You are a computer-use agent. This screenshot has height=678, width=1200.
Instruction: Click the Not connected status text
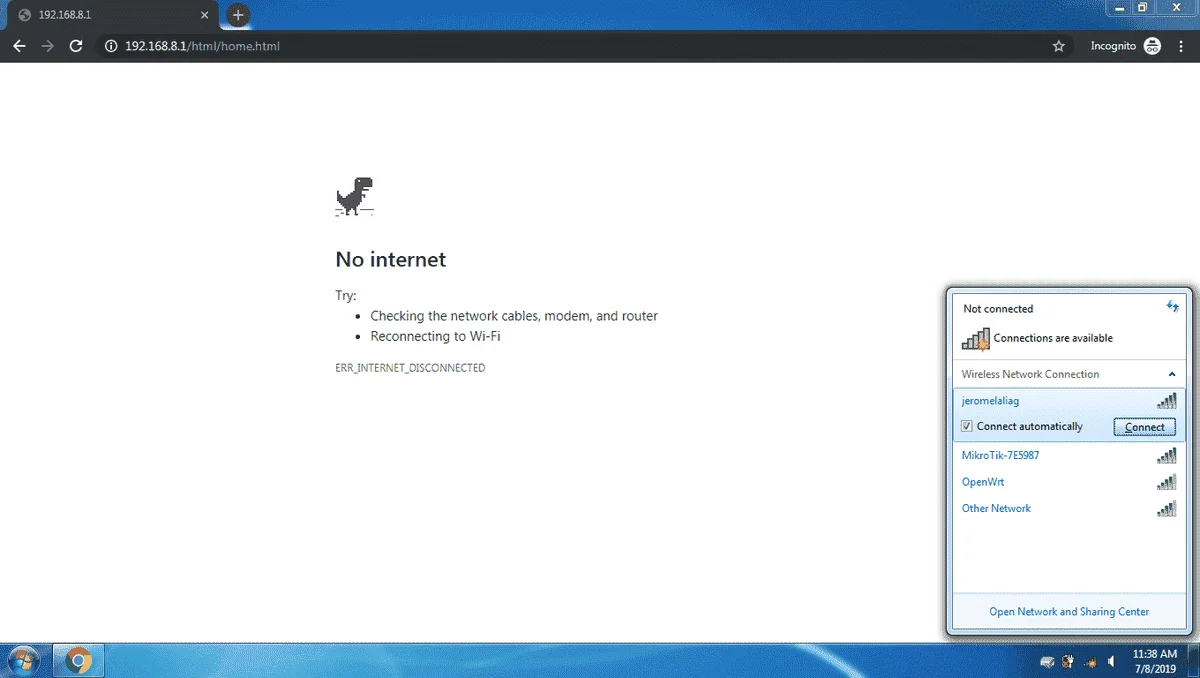[998, 309]
